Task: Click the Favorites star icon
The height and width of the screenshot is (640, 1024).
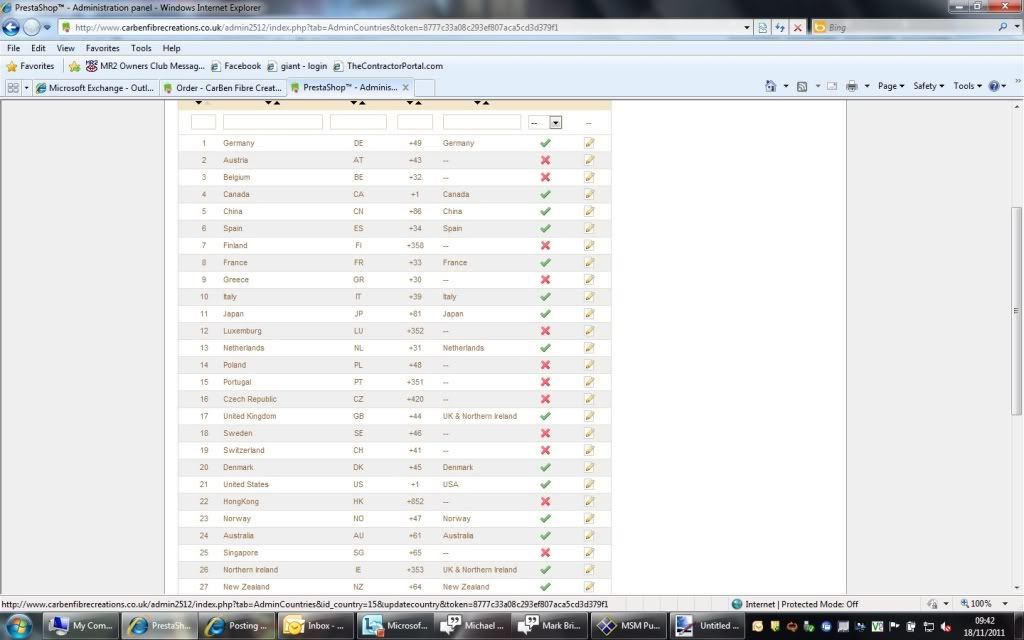Action: click(x=12, y=66)
